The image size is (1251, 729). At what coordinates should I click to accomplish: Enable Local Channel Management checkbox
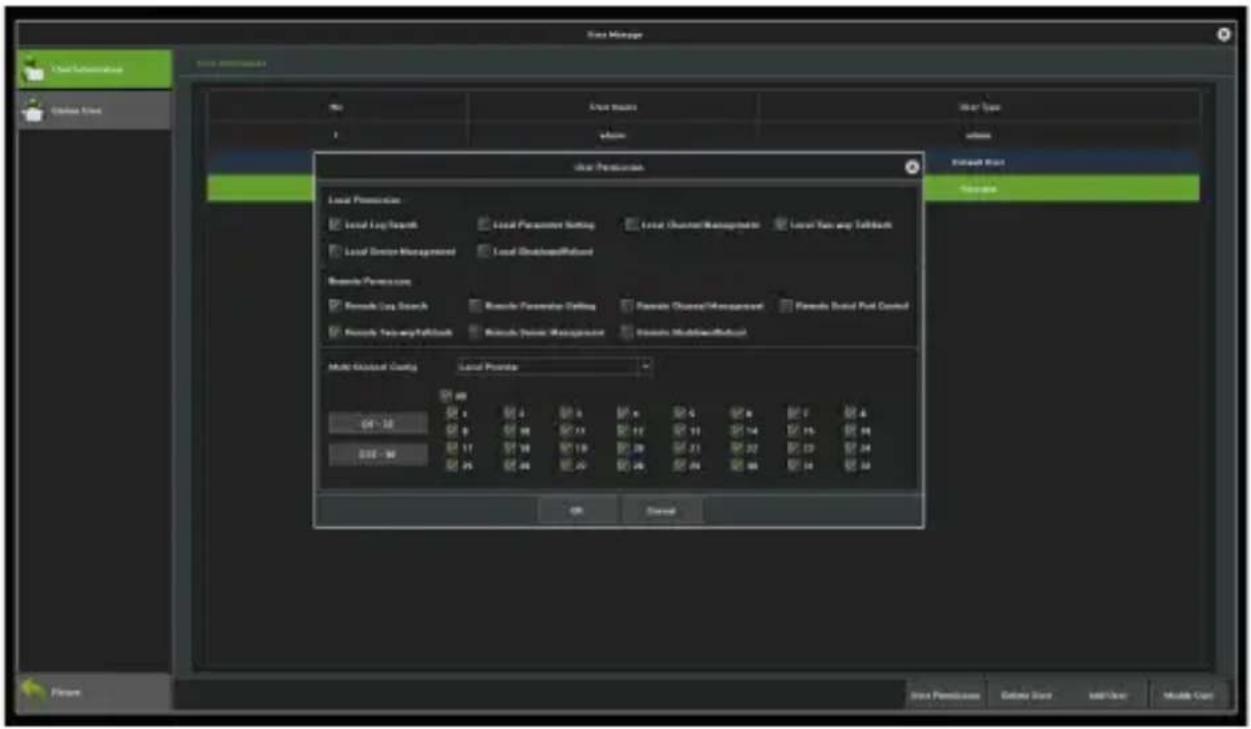coord(632,225)
